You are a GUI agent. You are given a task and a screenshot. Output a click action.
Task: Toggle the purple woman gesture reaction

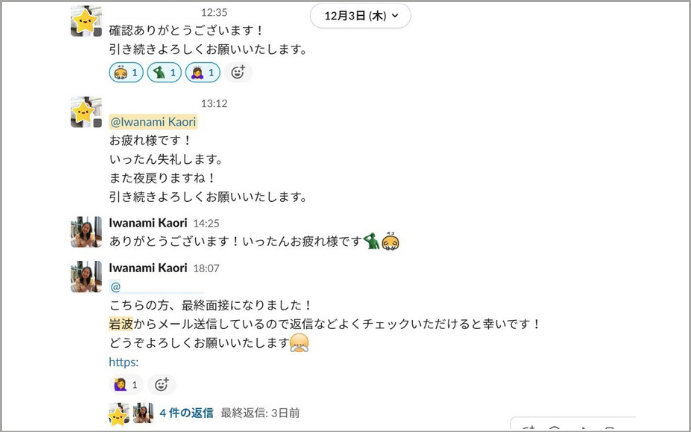coord(203,73)
